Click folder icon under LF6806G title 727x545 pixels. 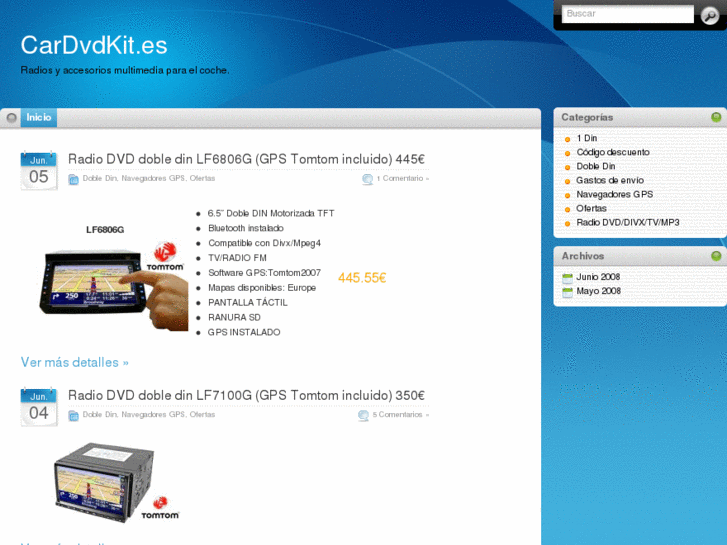tap(73, 180)
